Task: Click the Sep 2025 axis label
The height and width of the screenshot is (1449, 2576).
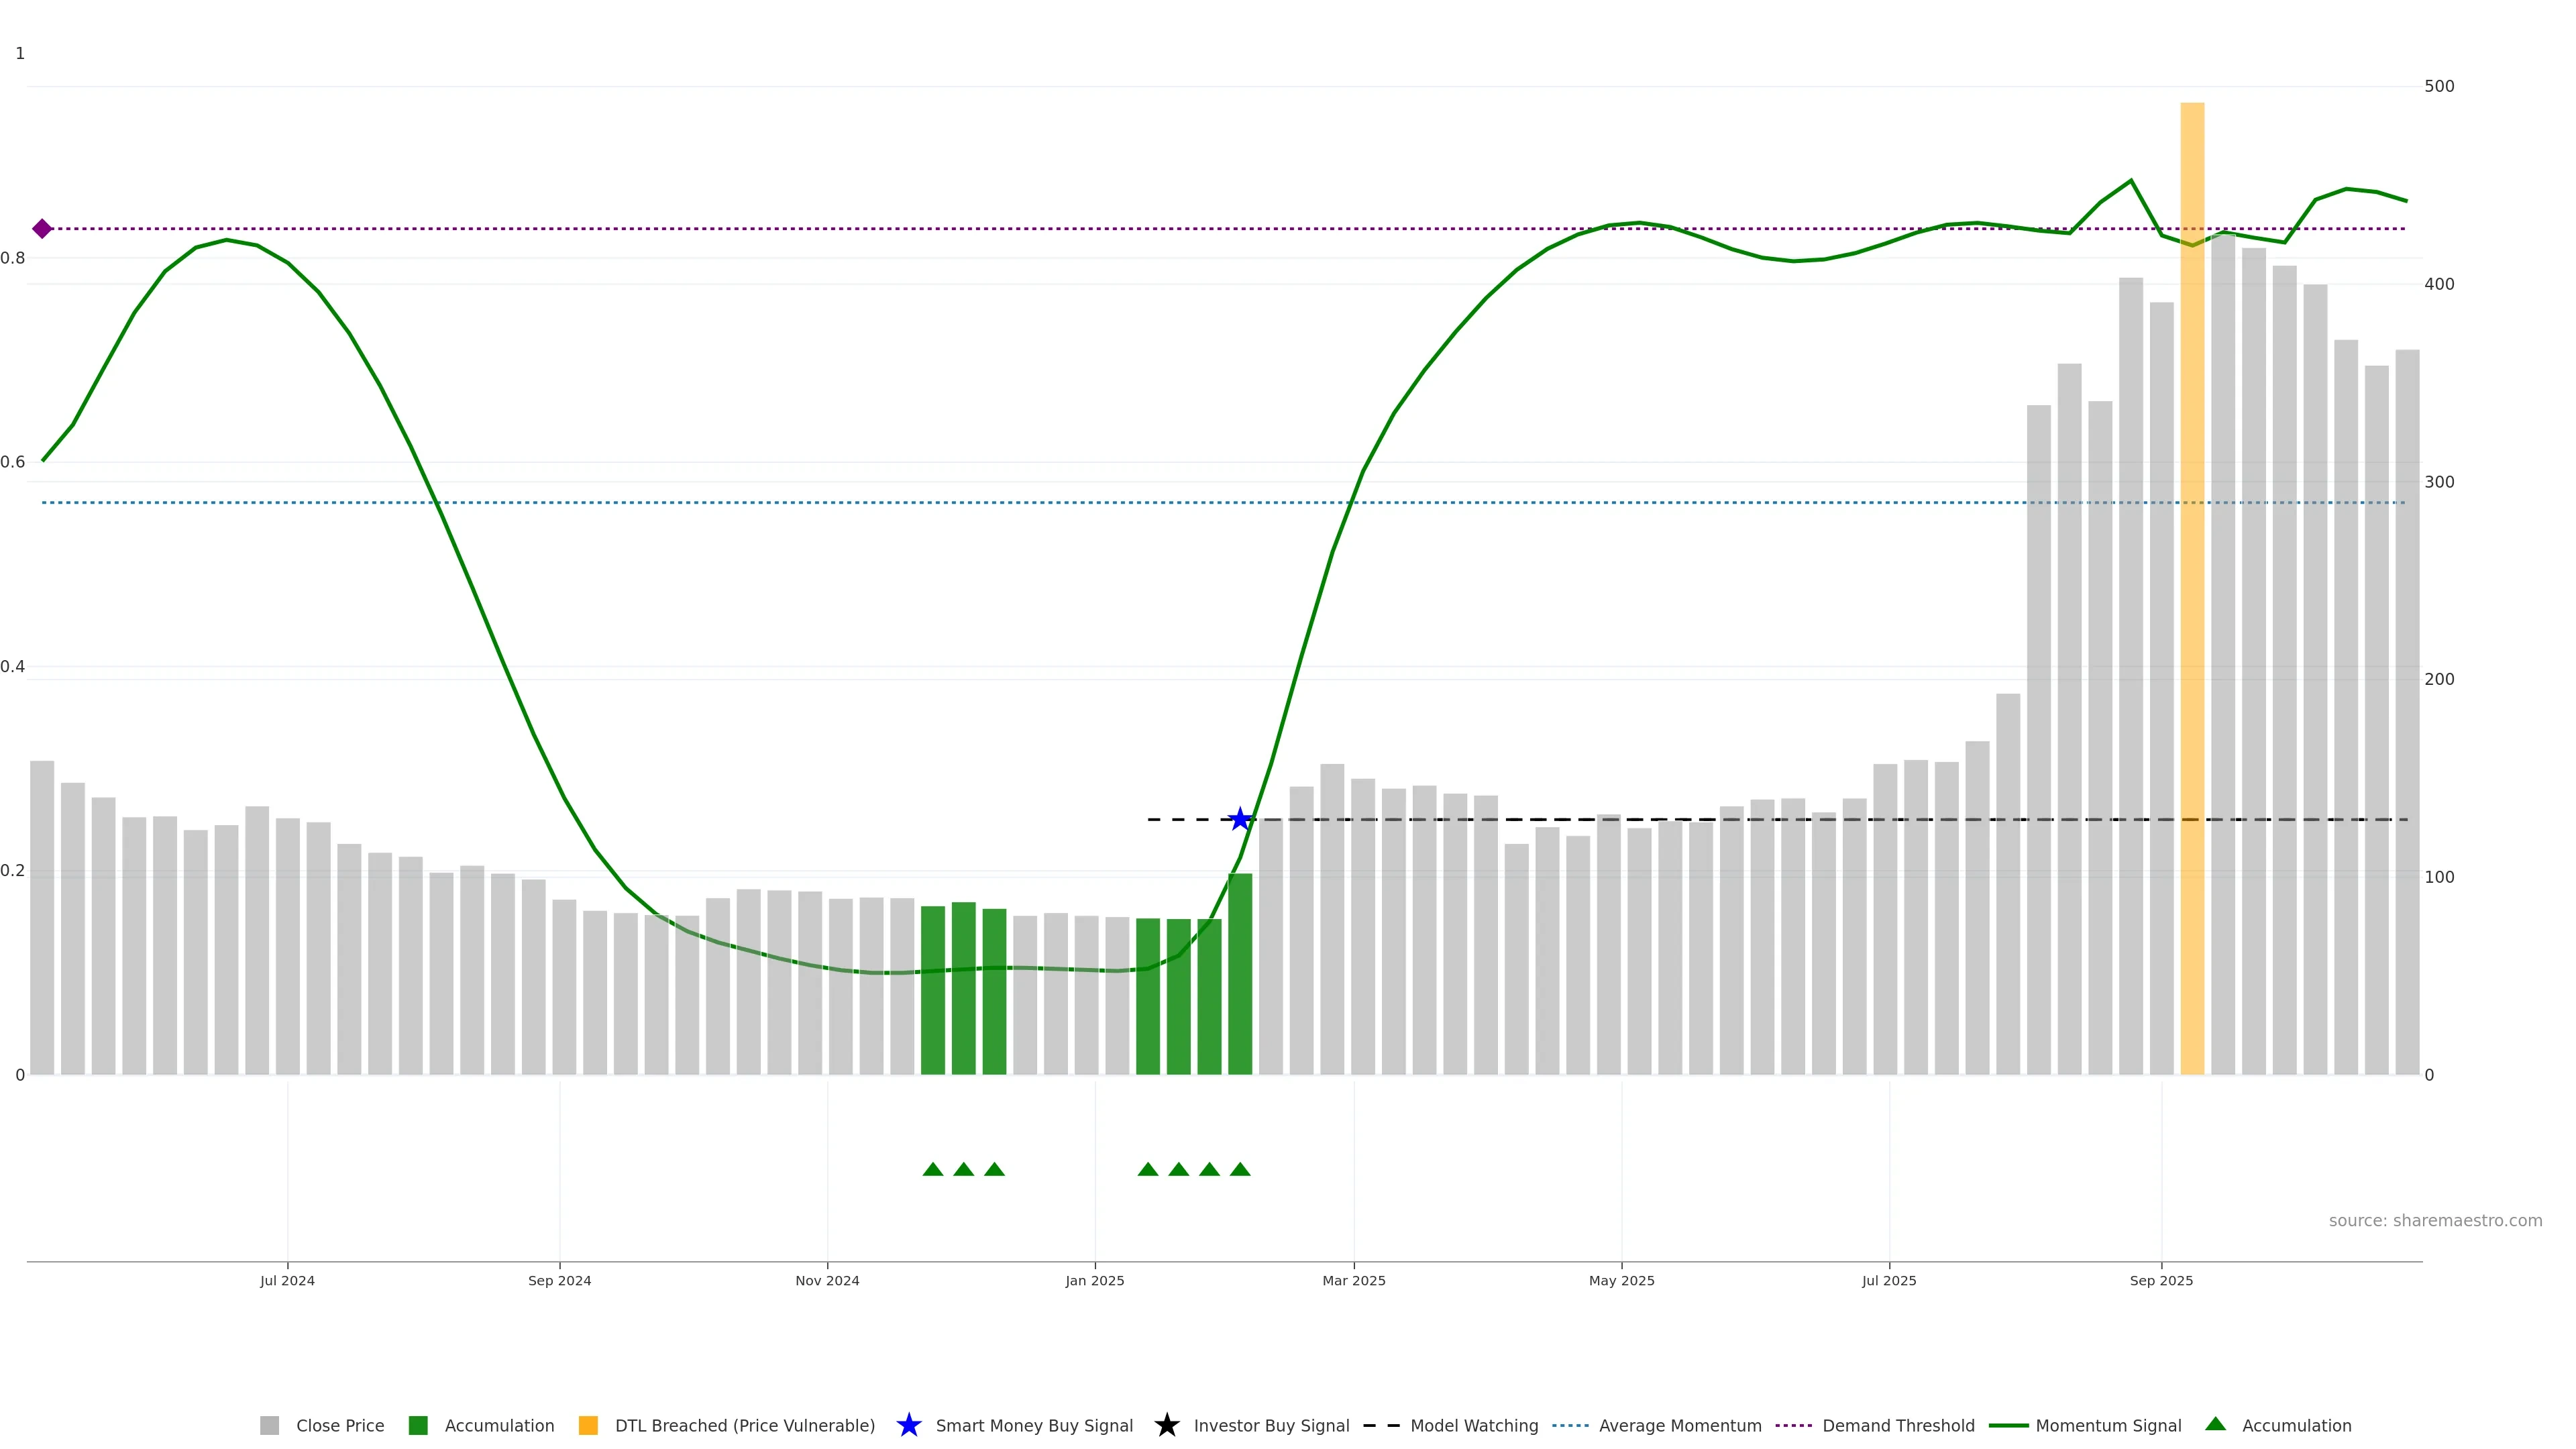Action: pos(2161,1281)
